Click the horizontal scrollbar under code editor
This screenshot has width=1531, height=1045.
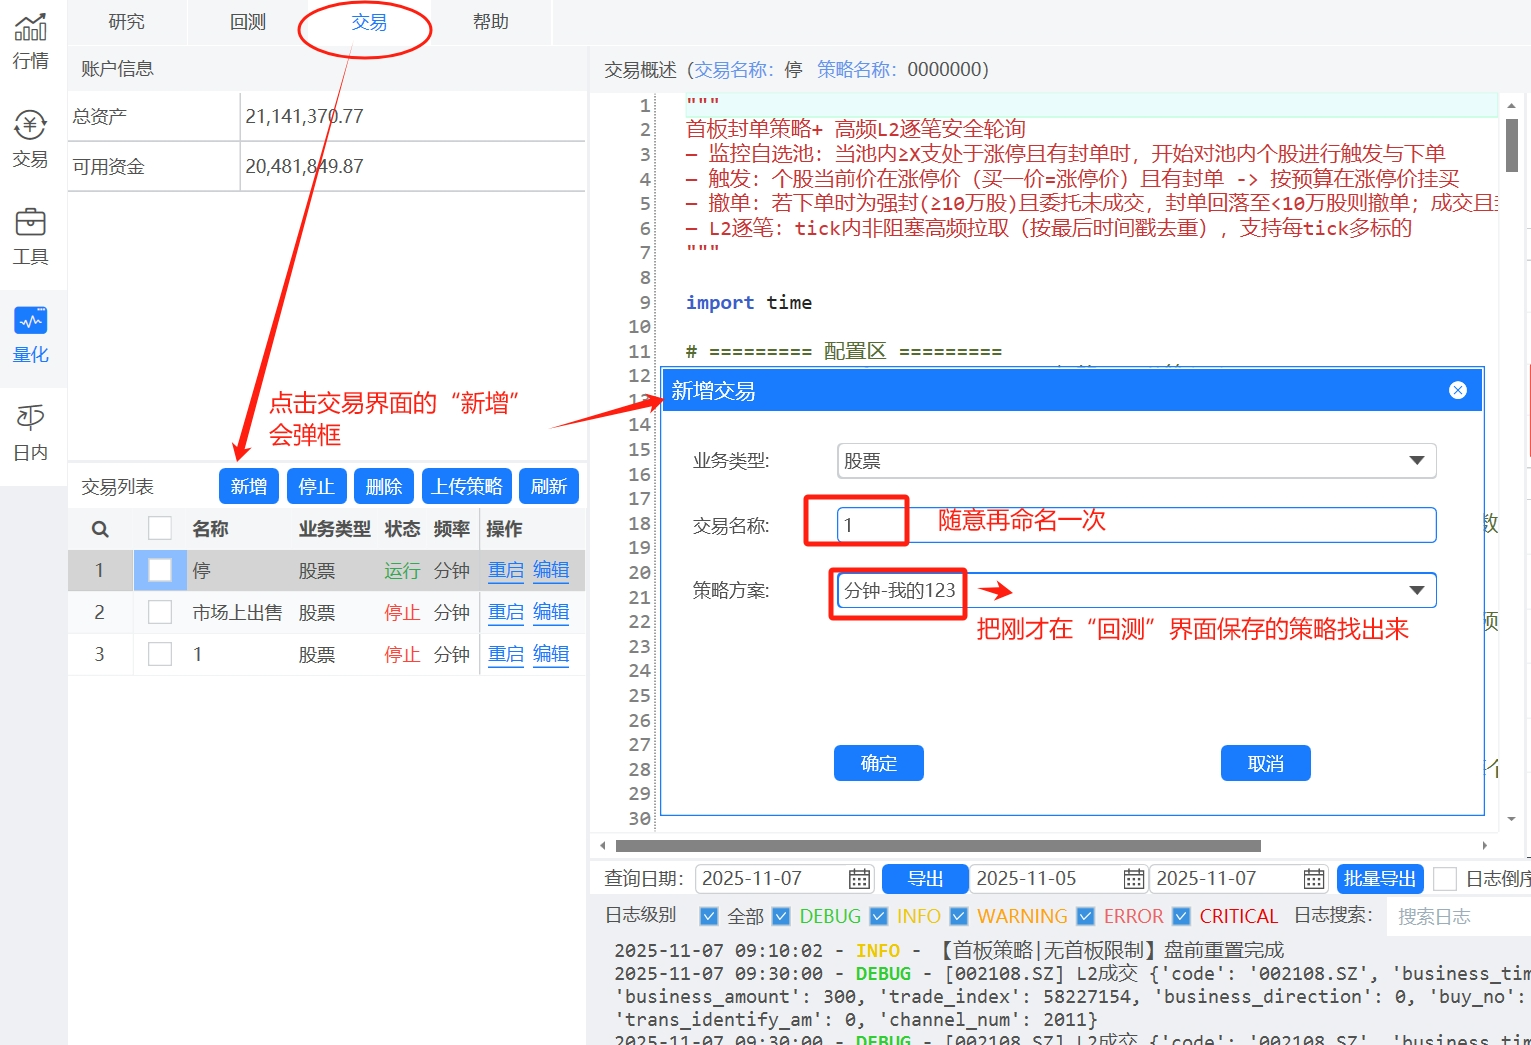pyautogui.click(x=938, y=846)
